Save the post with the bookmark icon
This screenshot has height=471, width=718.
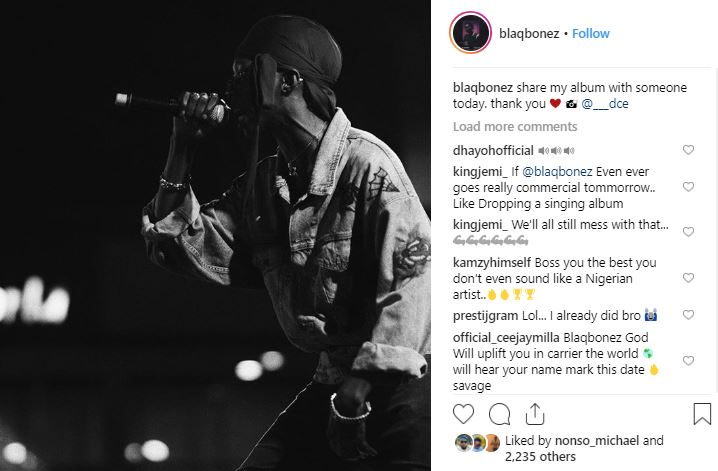click(x=702, y=414)
